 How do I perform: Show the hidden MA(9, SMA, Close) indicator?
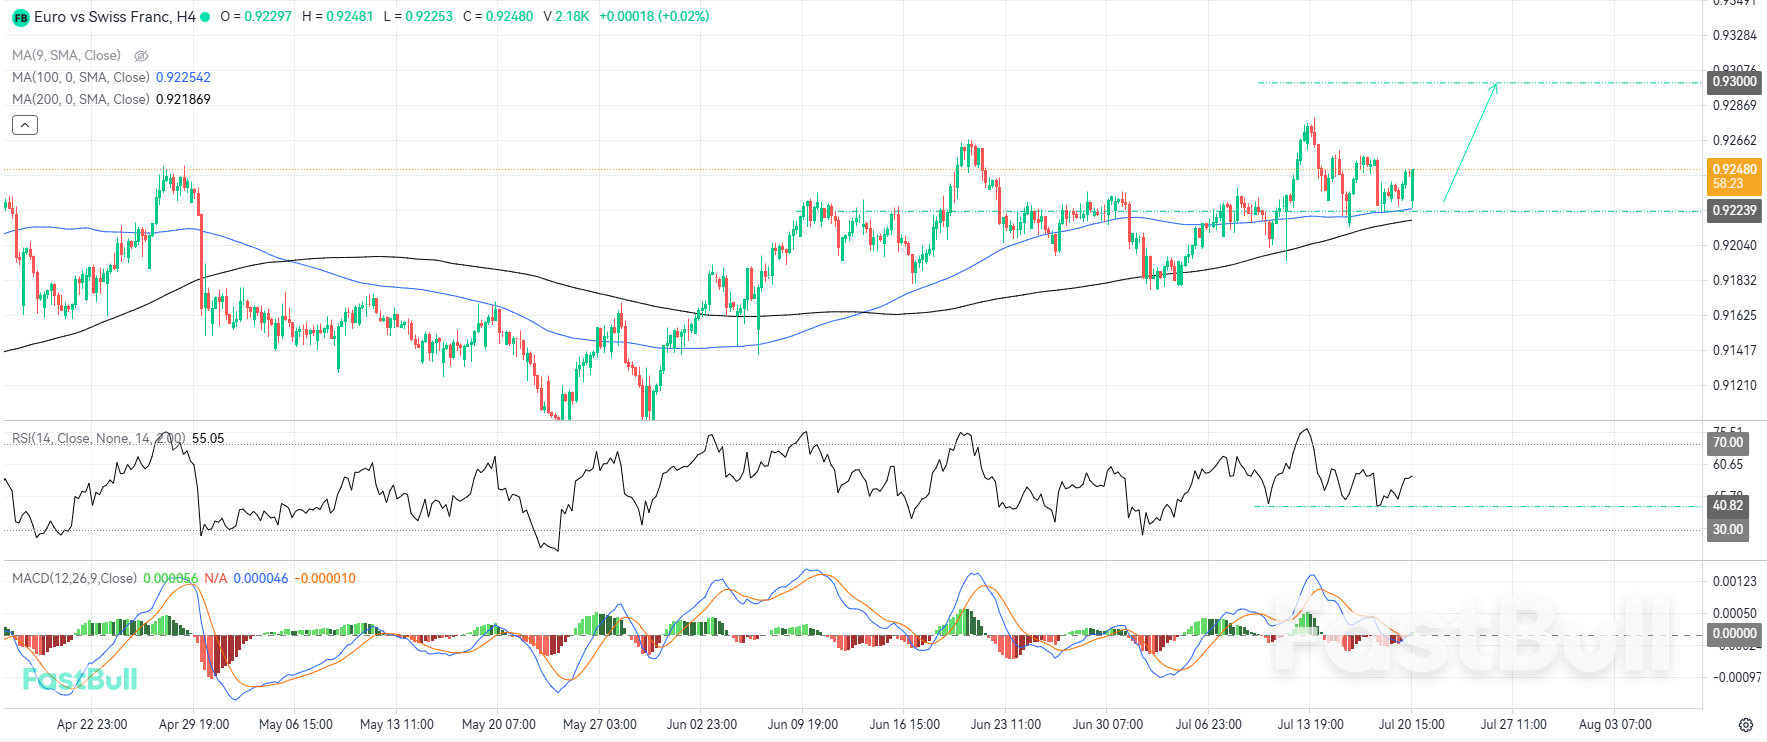coord(141,56)
